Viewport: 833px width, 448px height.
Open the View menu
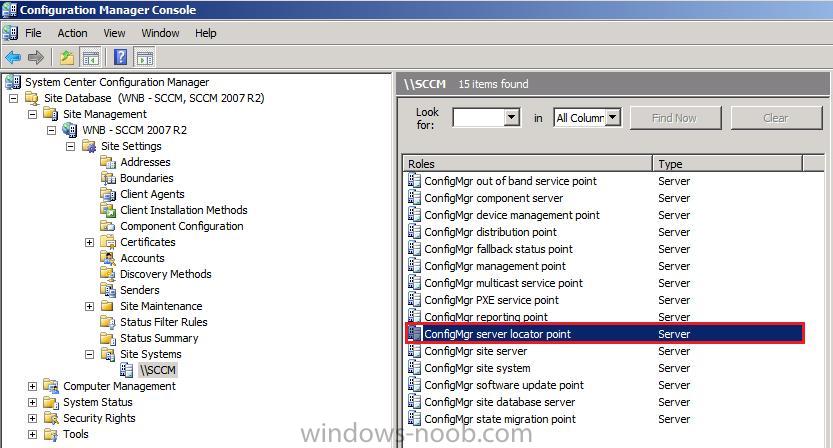click(114, 33)
